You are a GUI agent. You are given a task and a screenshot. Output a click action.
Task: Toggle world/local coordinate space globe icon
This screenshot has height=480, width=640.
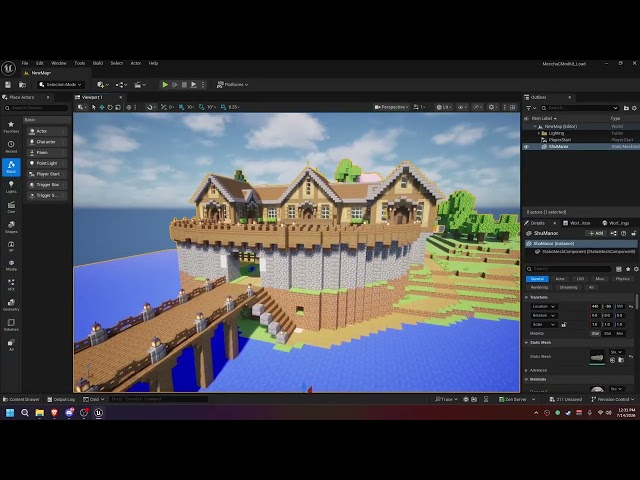tap(129, 107)
